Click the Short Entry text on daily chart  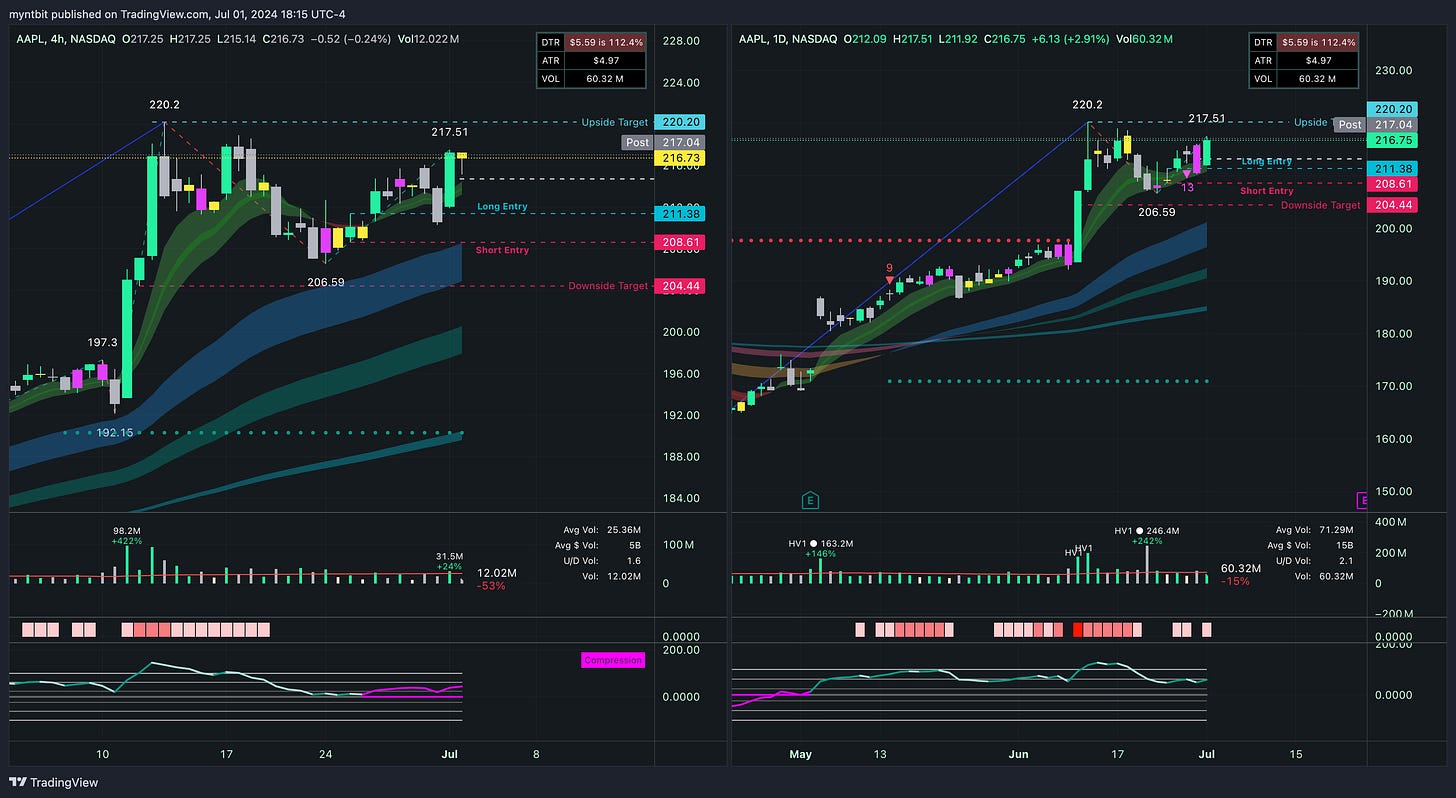(x=1267, y=191)
